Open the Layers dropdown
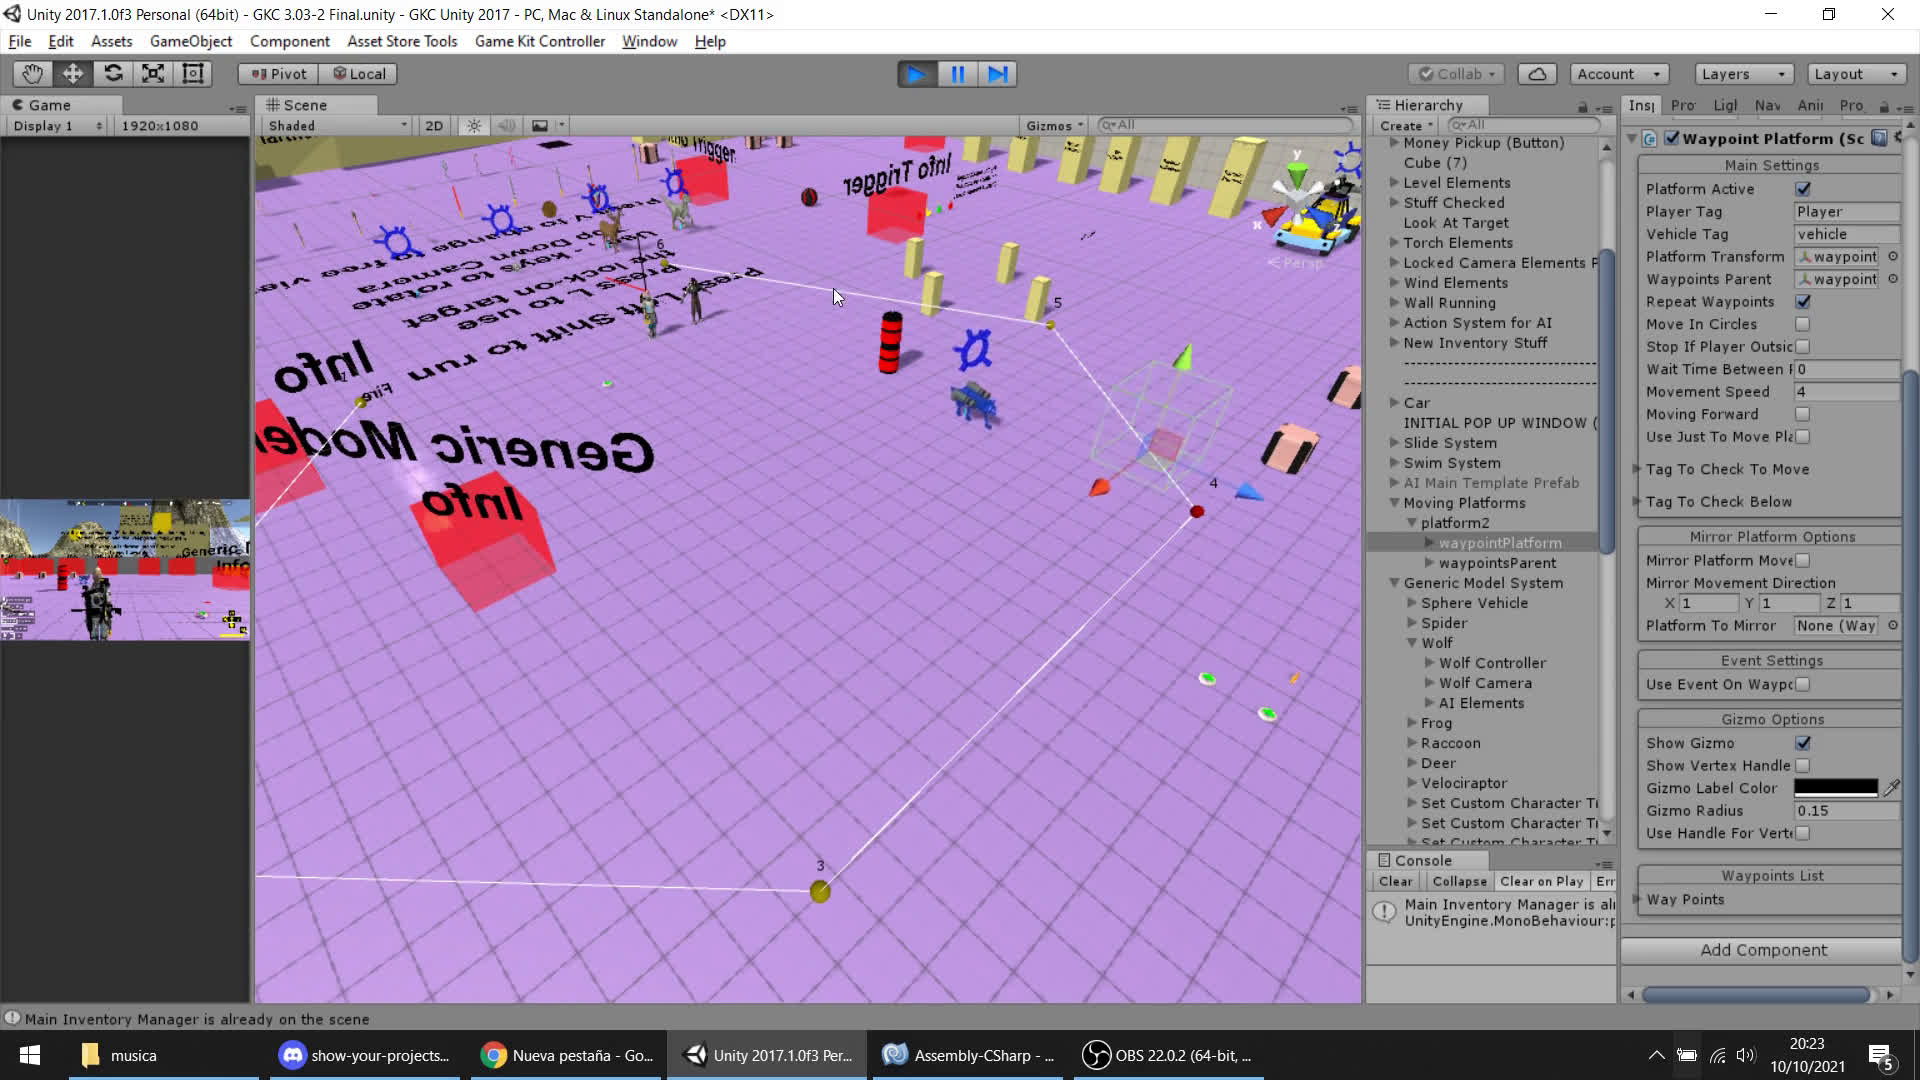Viewport: 1920px width, 1080px height. point(1743,74)
